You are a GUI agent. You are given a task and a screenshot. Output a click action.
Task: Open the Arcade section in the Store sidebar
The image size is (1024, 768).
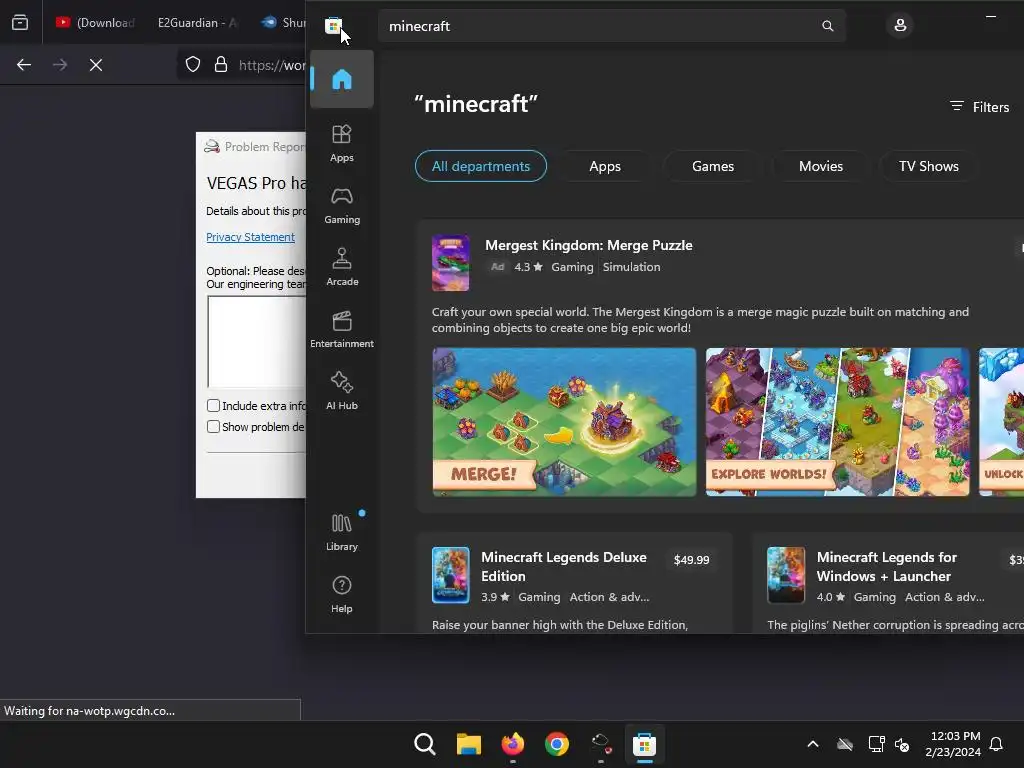pos(342,268)
